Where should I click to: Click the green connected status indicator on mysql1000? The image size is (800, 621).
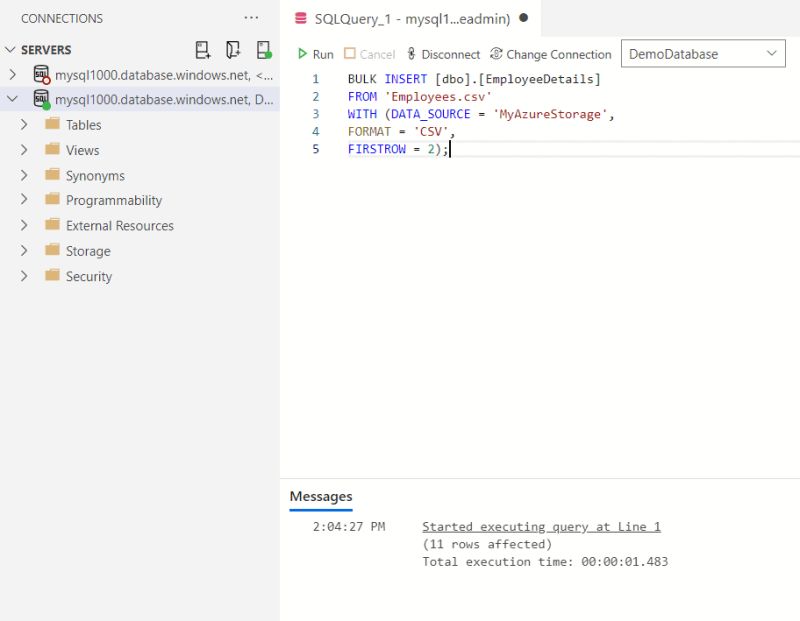pos(47,106)
